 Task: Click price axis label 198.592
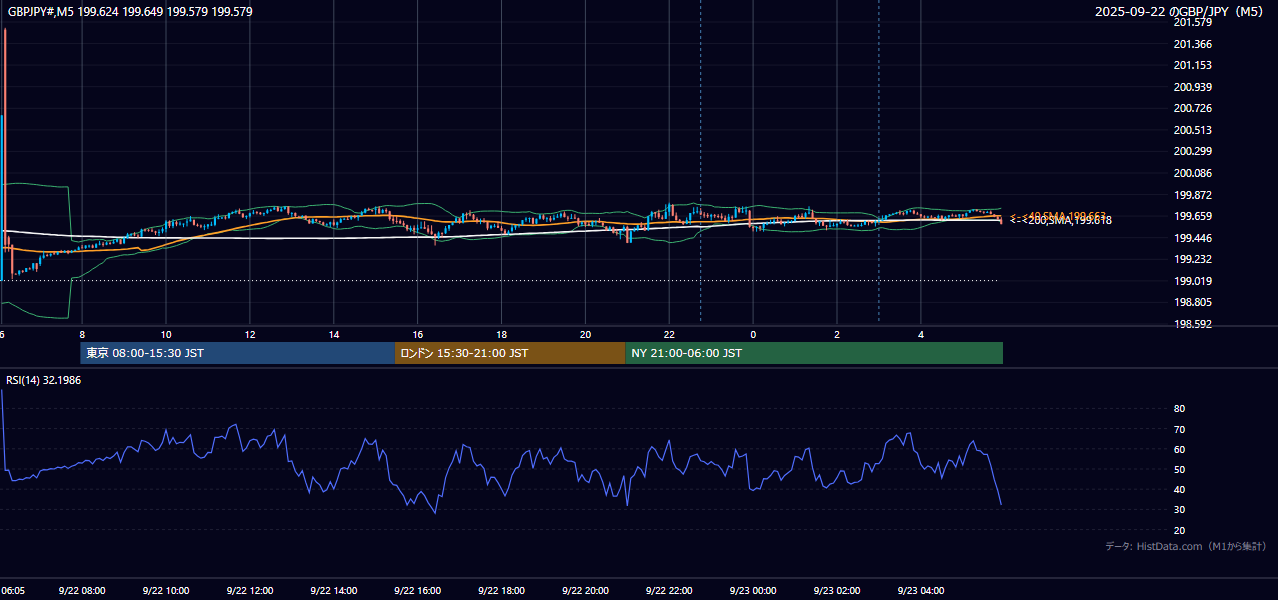click(1192, 324)
